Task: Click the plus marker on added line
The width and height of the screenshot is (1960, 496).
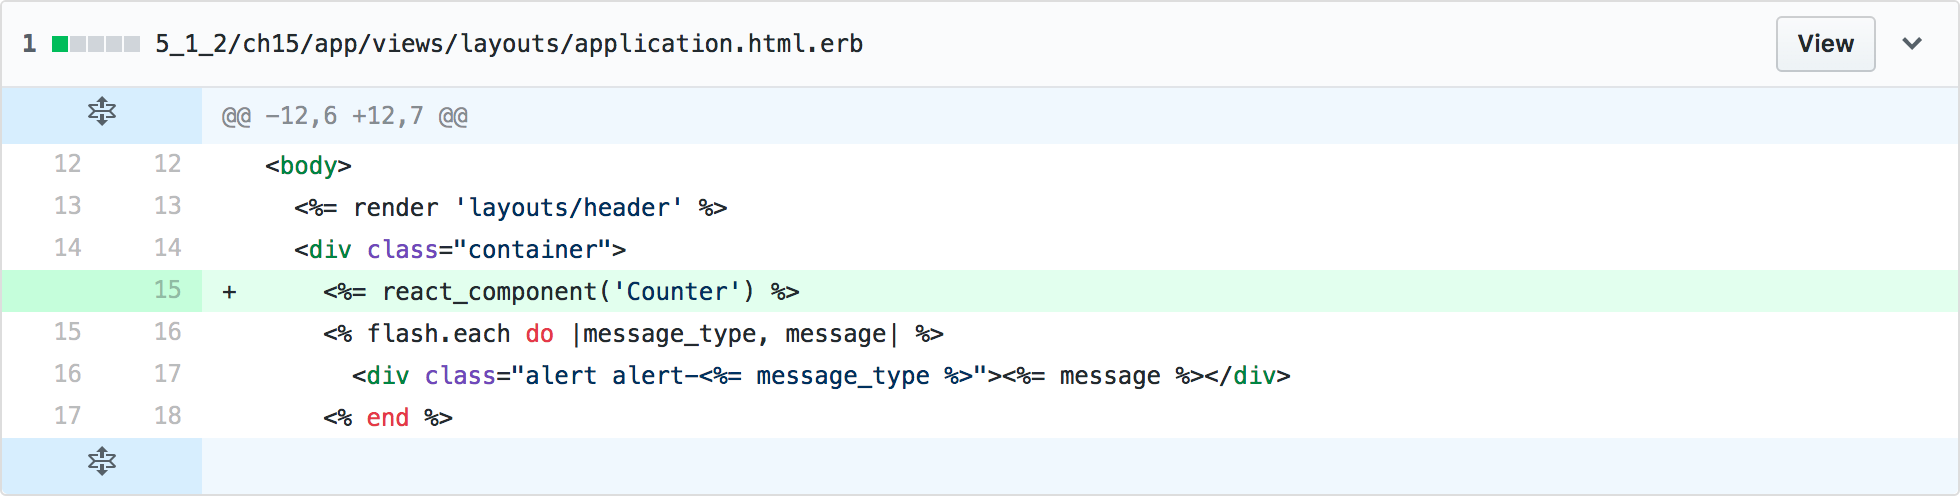Action: pos(230,292)
